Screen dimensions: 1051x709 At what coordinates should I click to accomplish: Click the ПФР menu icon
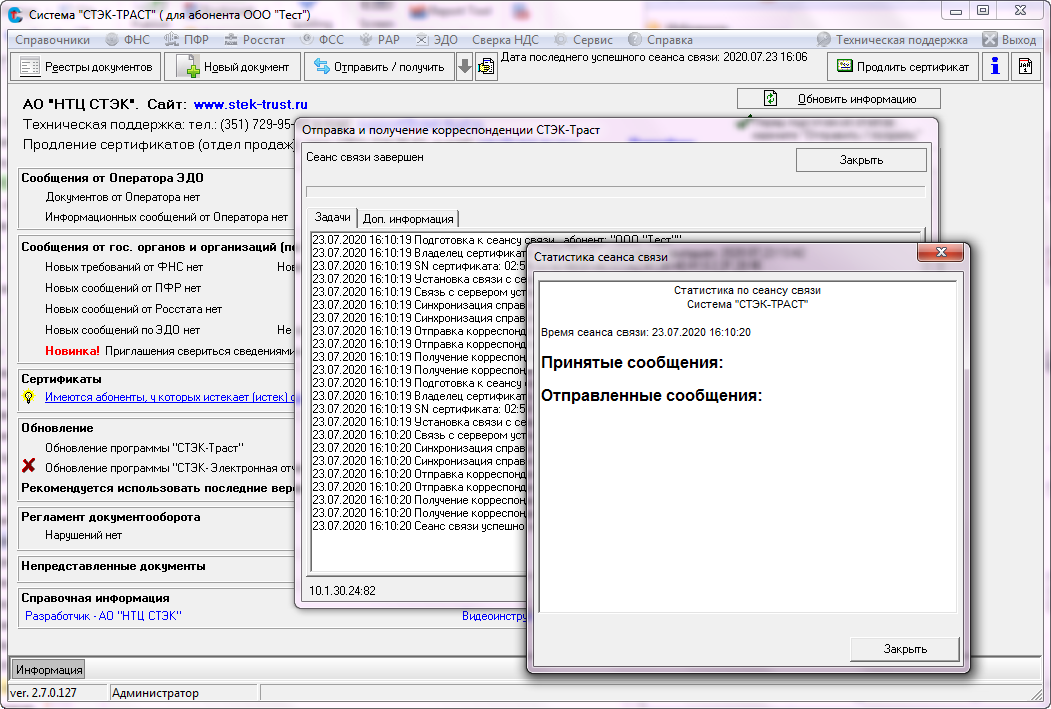(x=172, y=40)
